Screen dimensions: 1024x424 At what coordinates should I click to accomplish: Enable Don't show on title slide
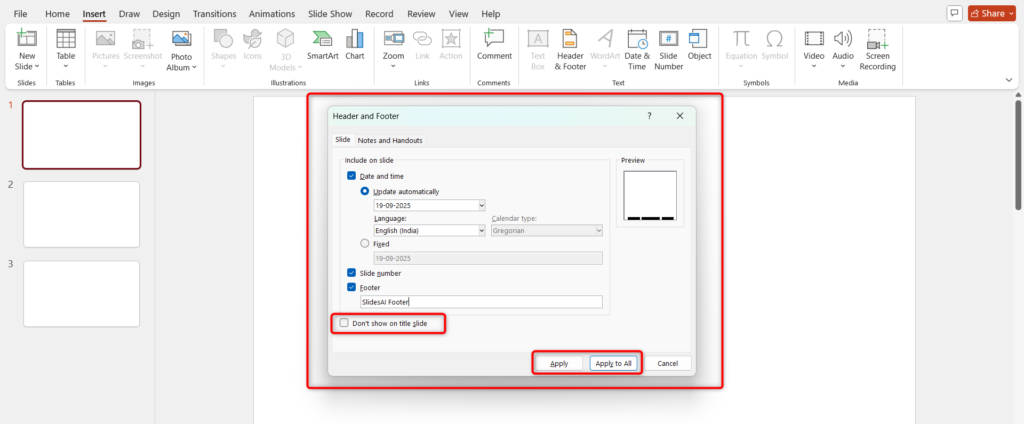click(x=345, y=323)
